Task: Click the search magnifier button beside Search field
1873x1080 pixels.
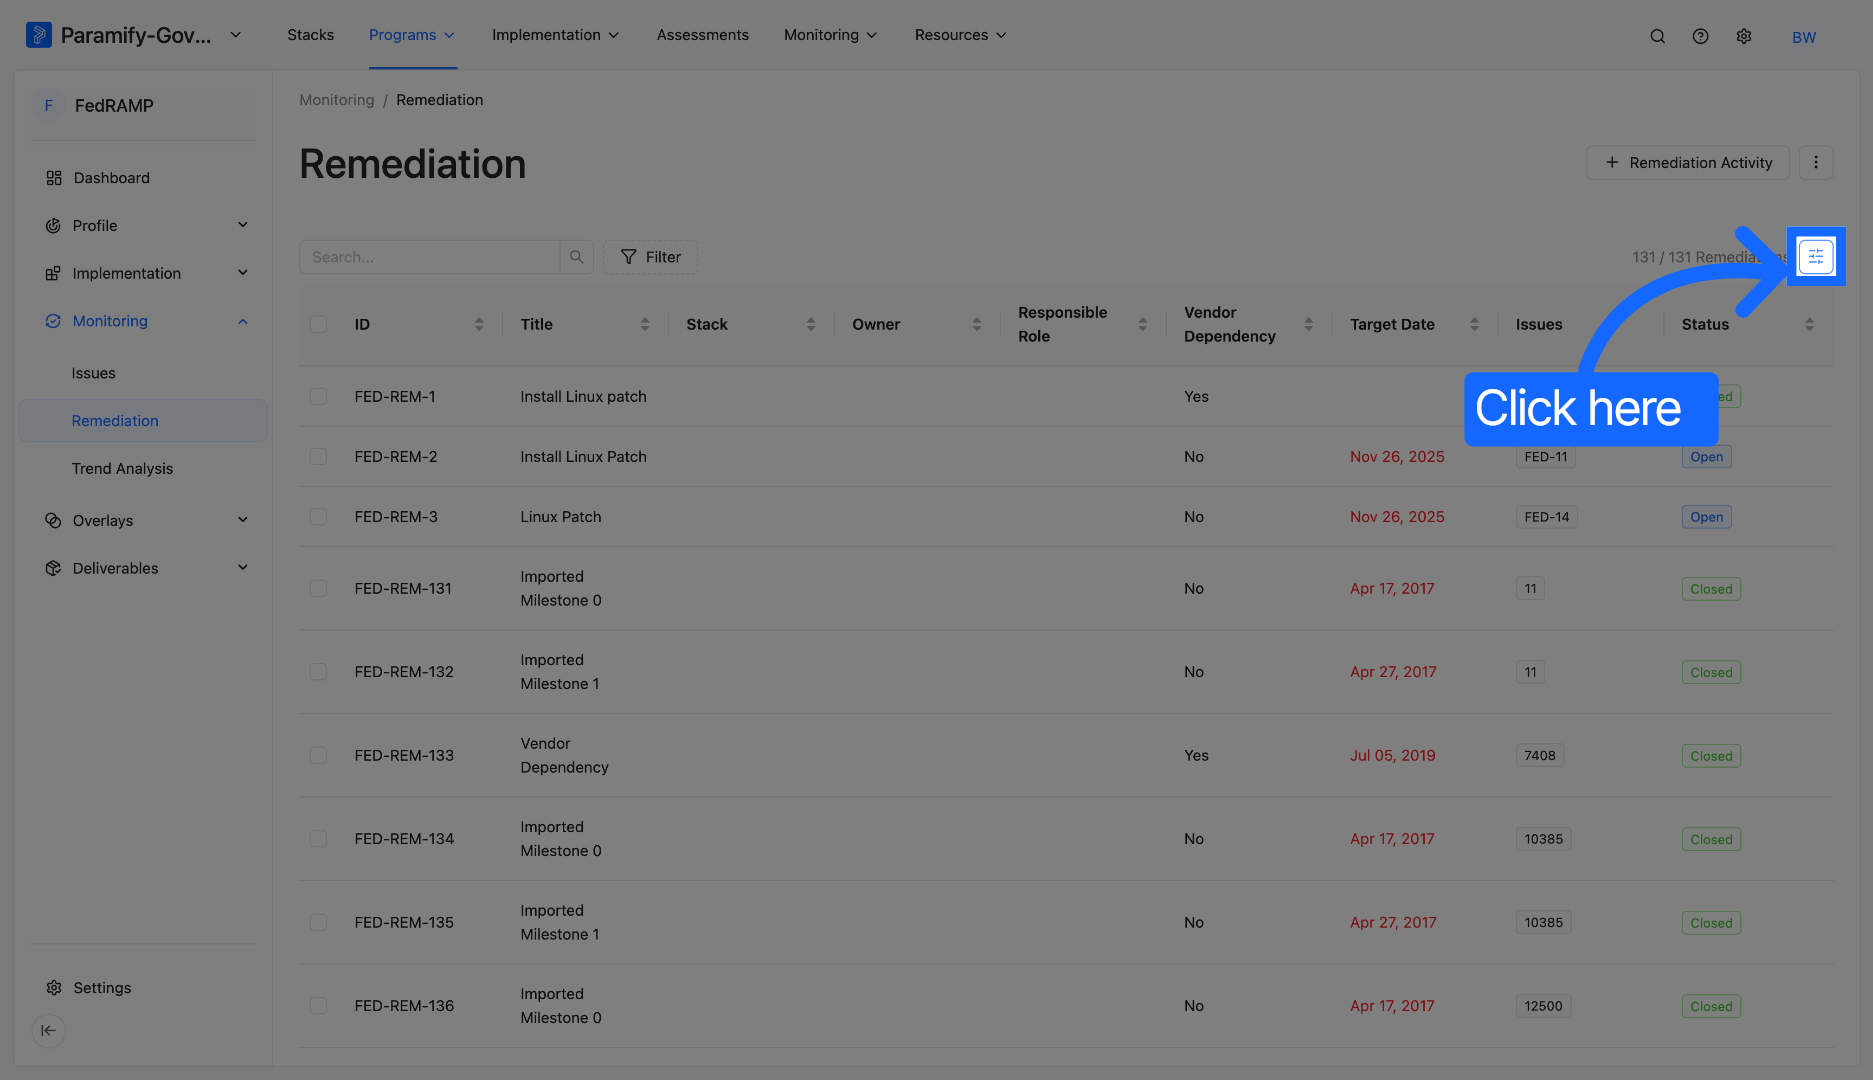Action: [577, 257]
